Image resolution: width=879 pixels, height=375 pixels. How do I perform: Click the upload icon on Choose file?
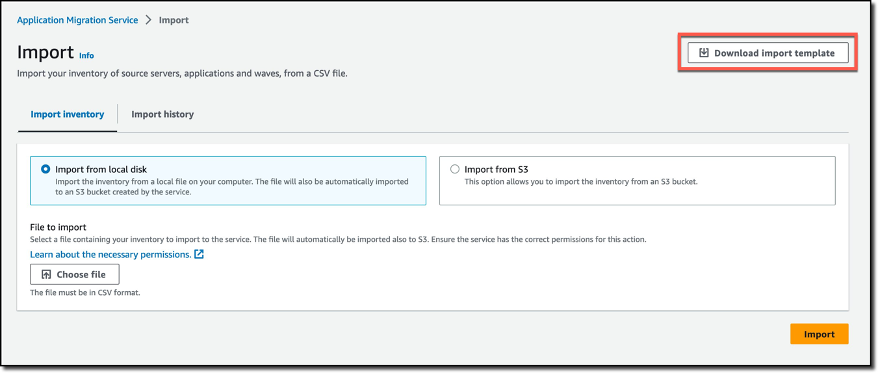(x=47, y=275)
